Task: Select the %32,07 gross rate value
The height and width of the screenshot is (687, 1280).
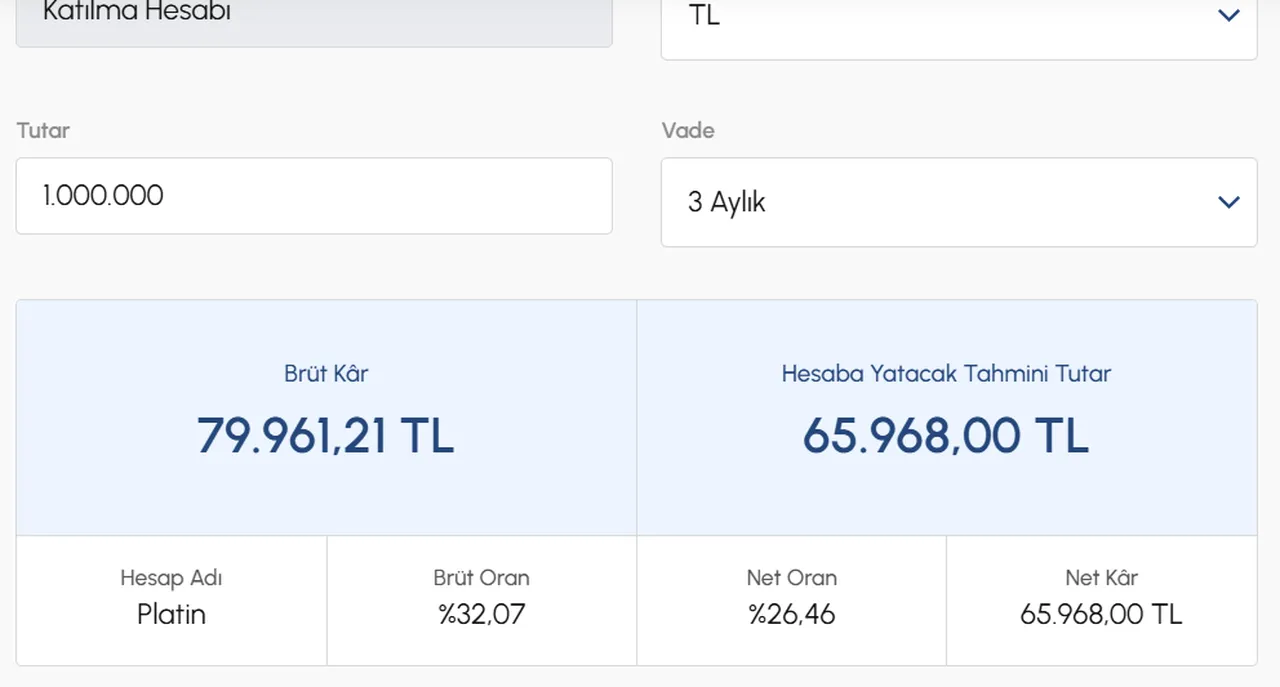Action: tap(481, 614)
